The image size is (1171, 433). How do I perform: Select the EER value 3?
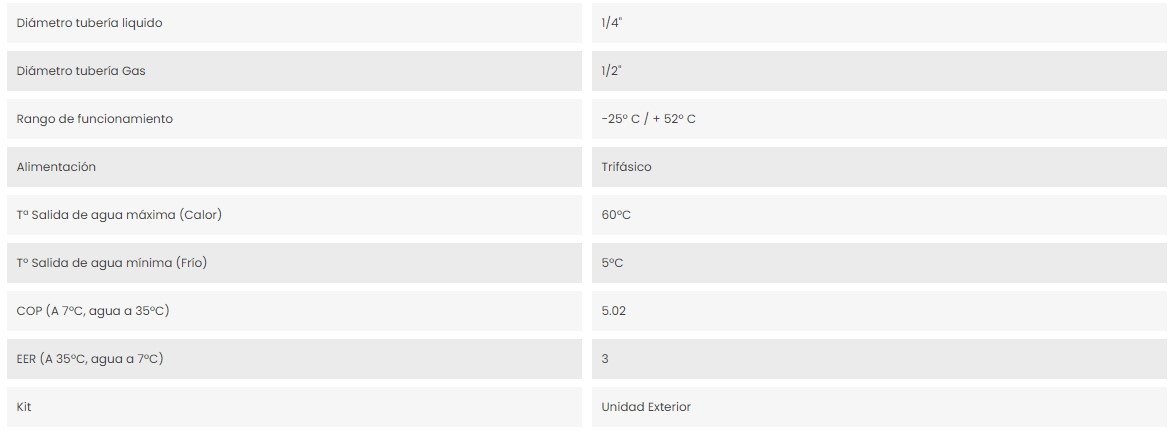point(605,358)
